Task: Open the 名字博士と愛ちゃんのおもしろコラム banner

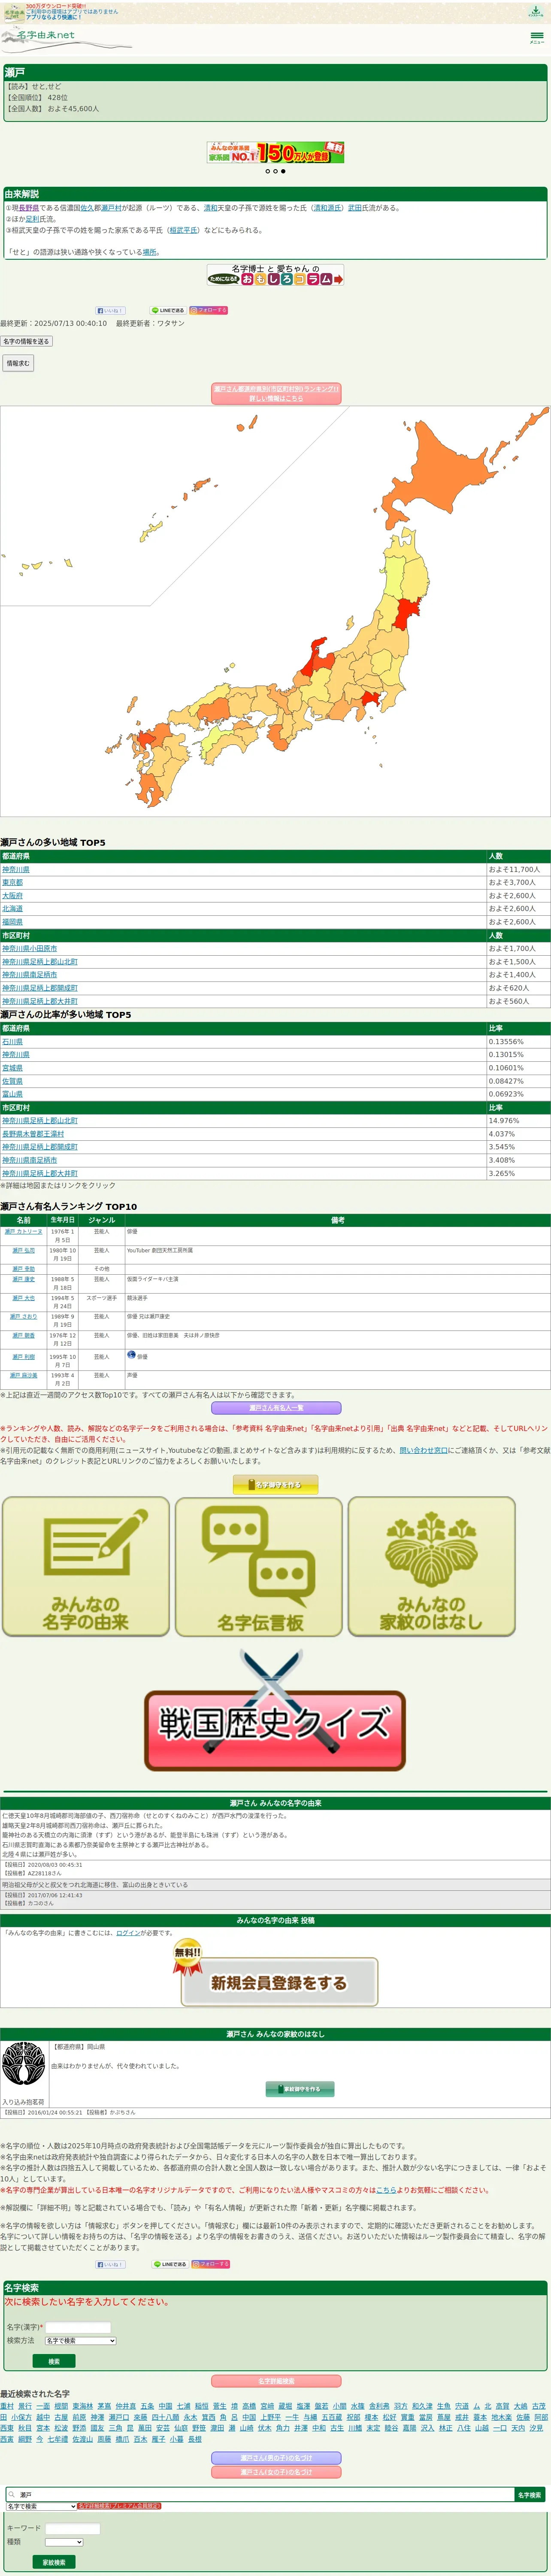Action: [x=275, y=275]
